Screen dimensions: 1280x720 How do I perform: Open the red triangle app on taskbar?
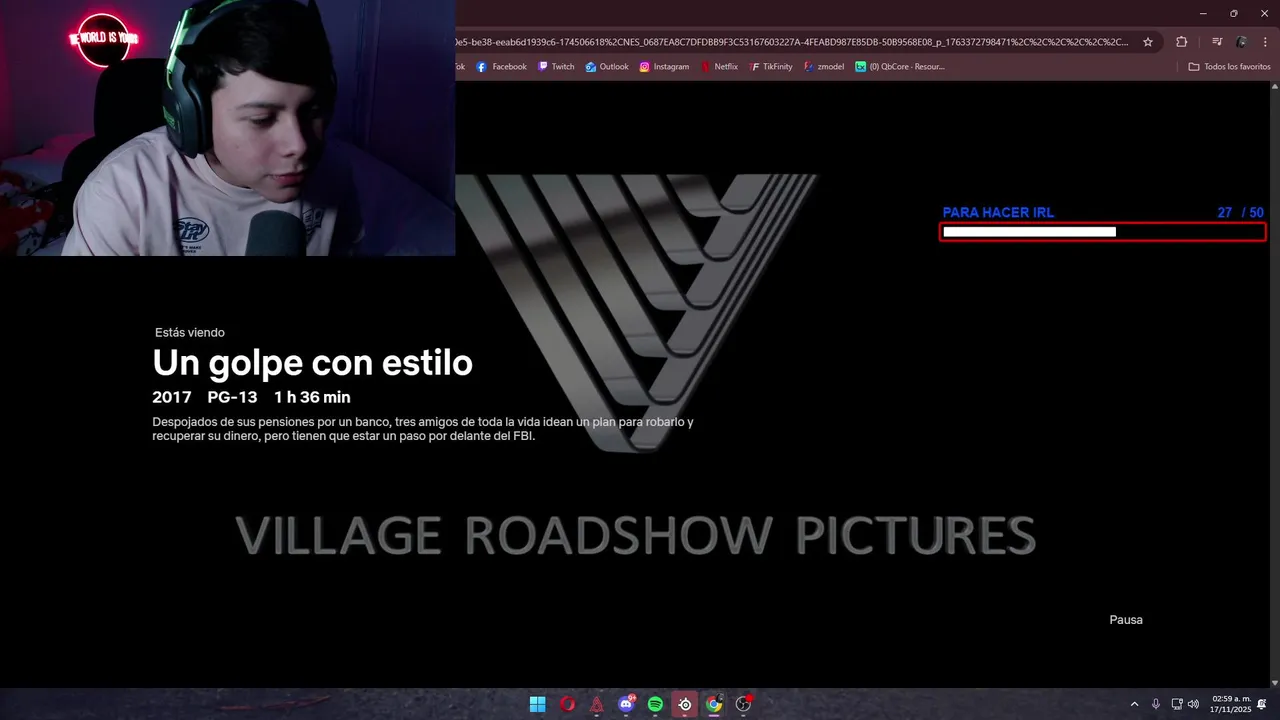point(597,704)
